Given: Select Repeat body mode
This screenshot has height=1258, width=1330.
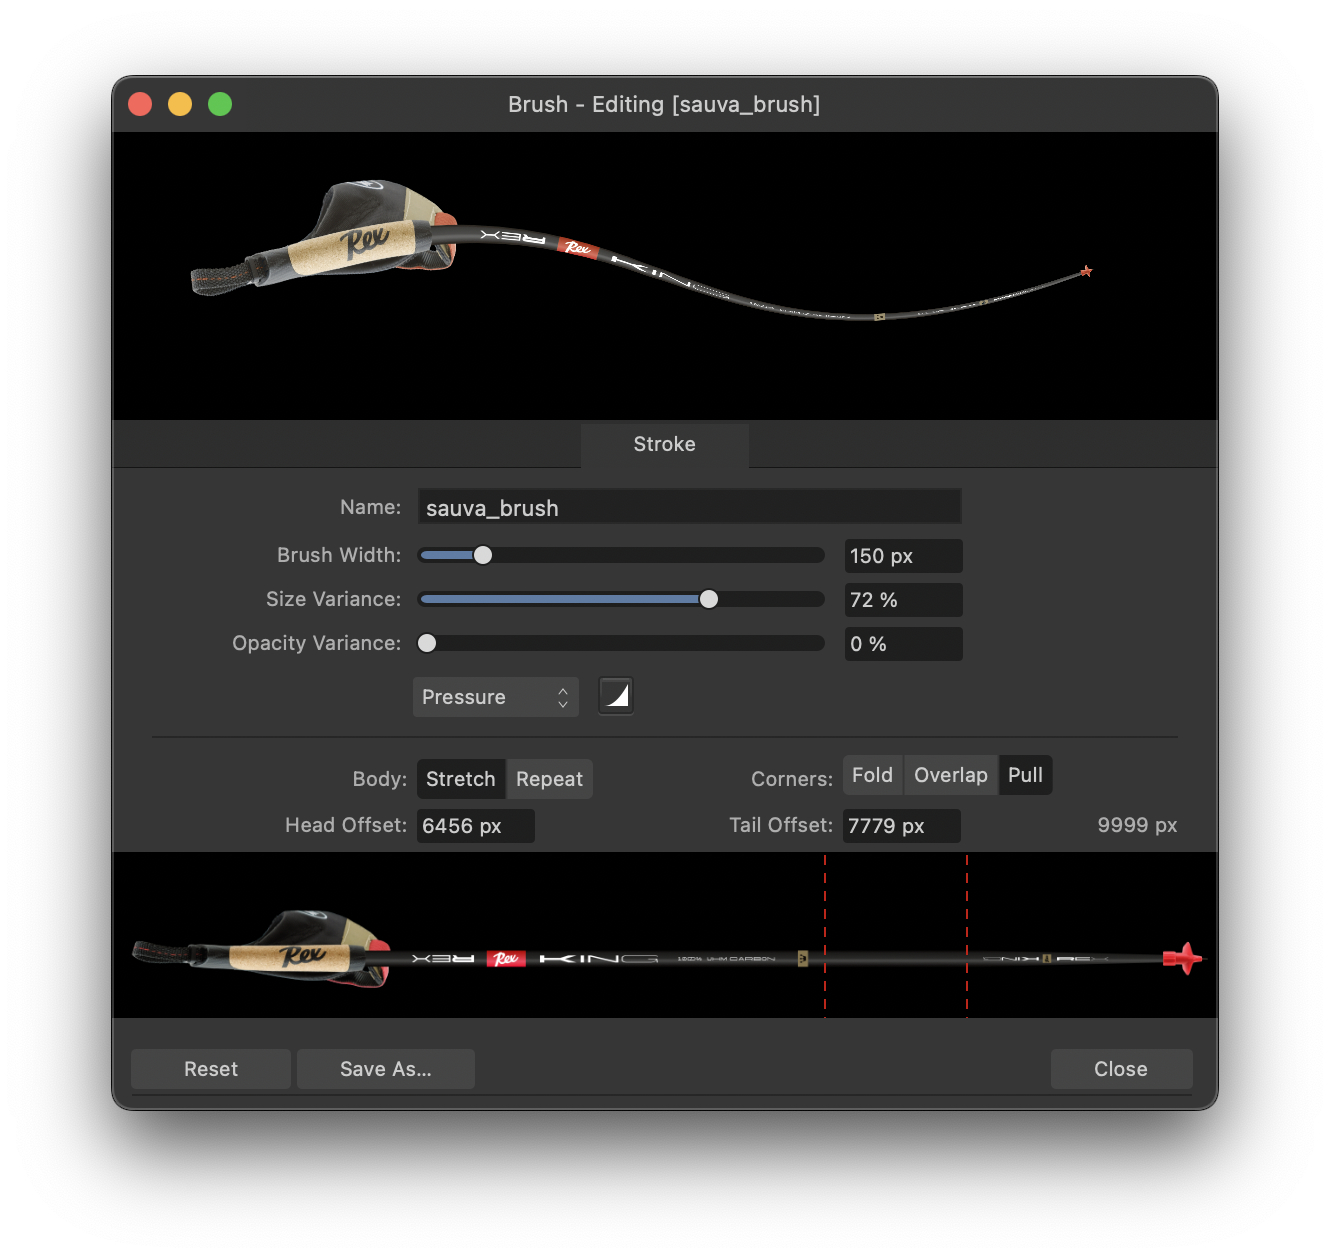Looking at the screenshot, I should click(x=549, y=779).
